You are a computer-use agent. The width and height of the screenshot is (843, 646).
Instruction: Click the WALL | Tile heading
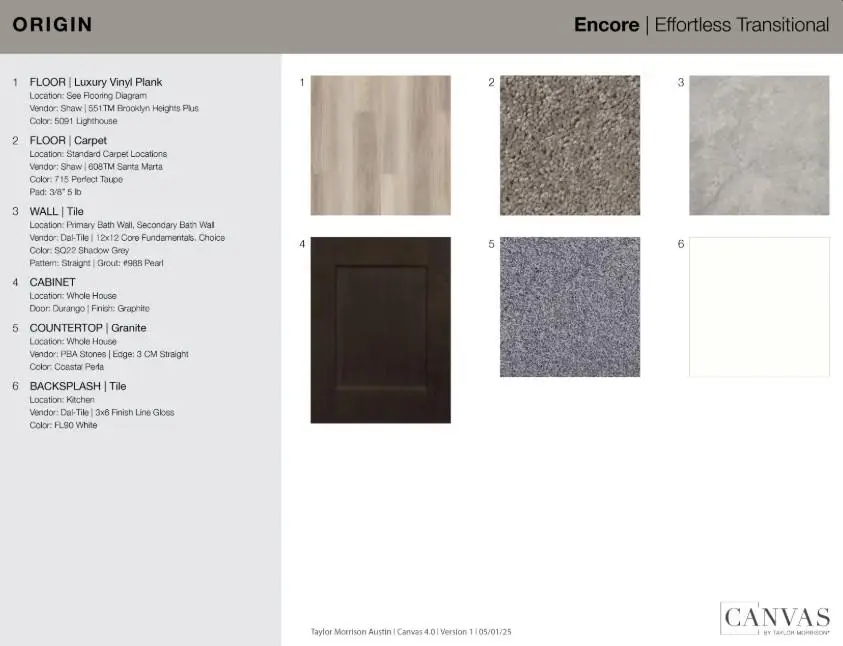click(57, 212)
